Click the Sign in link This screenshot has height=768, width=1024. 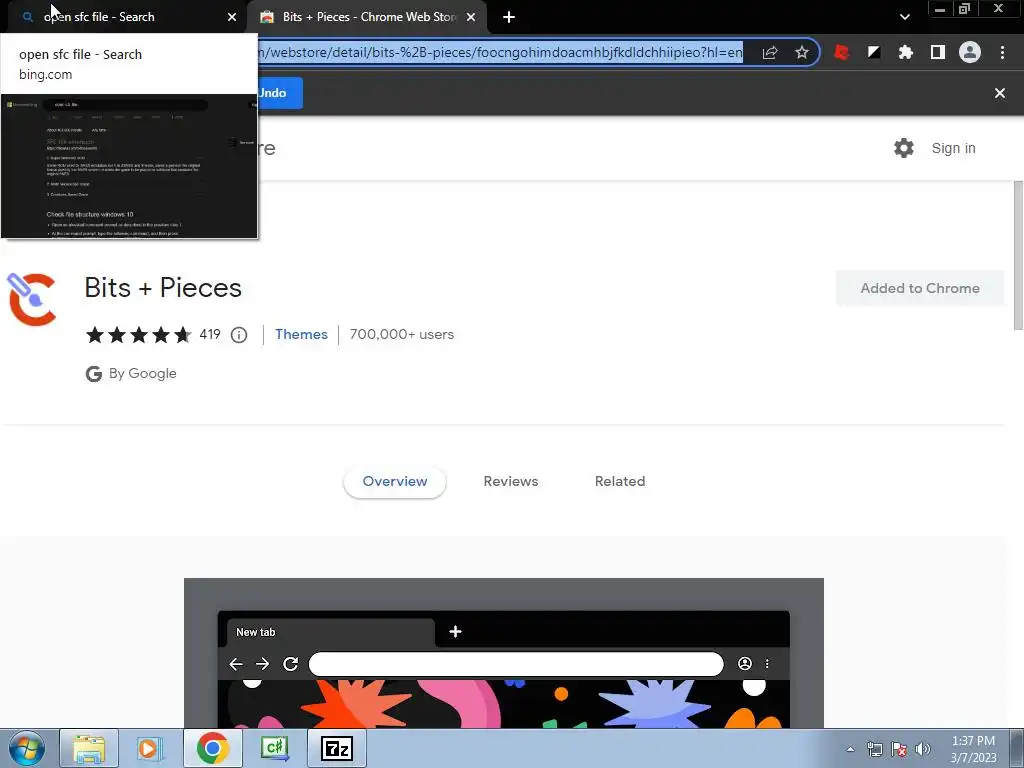pos(953,148)
